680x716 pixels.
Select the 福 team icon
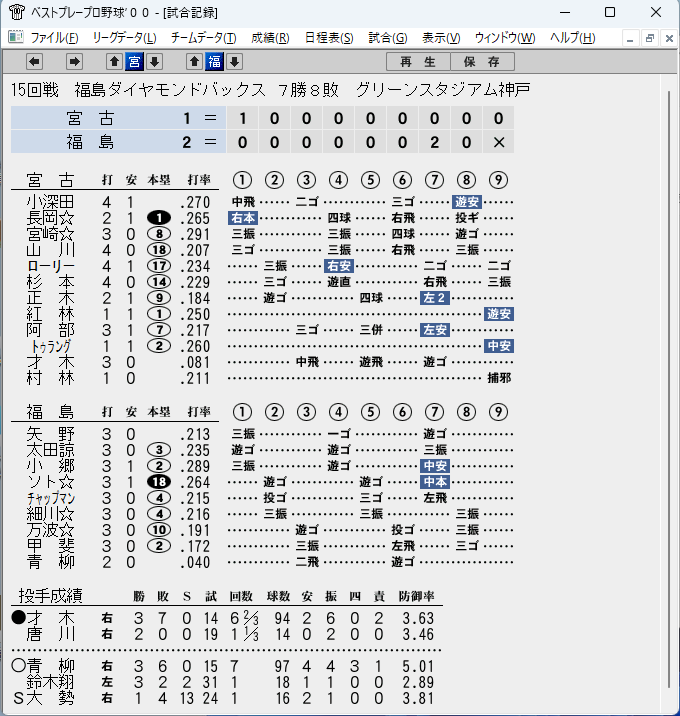214,61
